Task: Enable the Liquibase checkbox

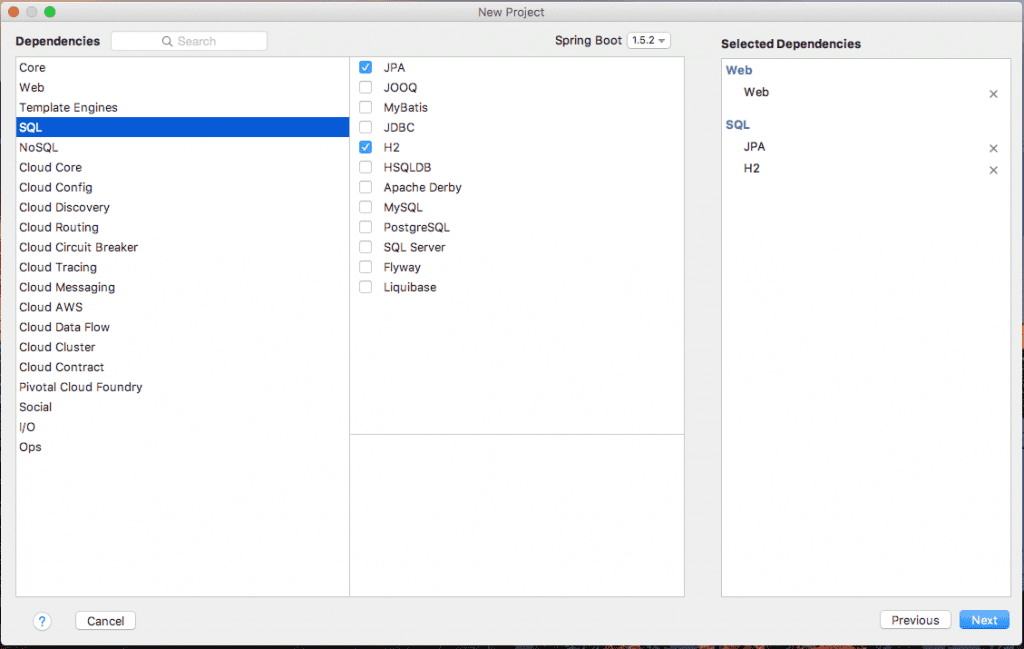Action: (366, 288)
